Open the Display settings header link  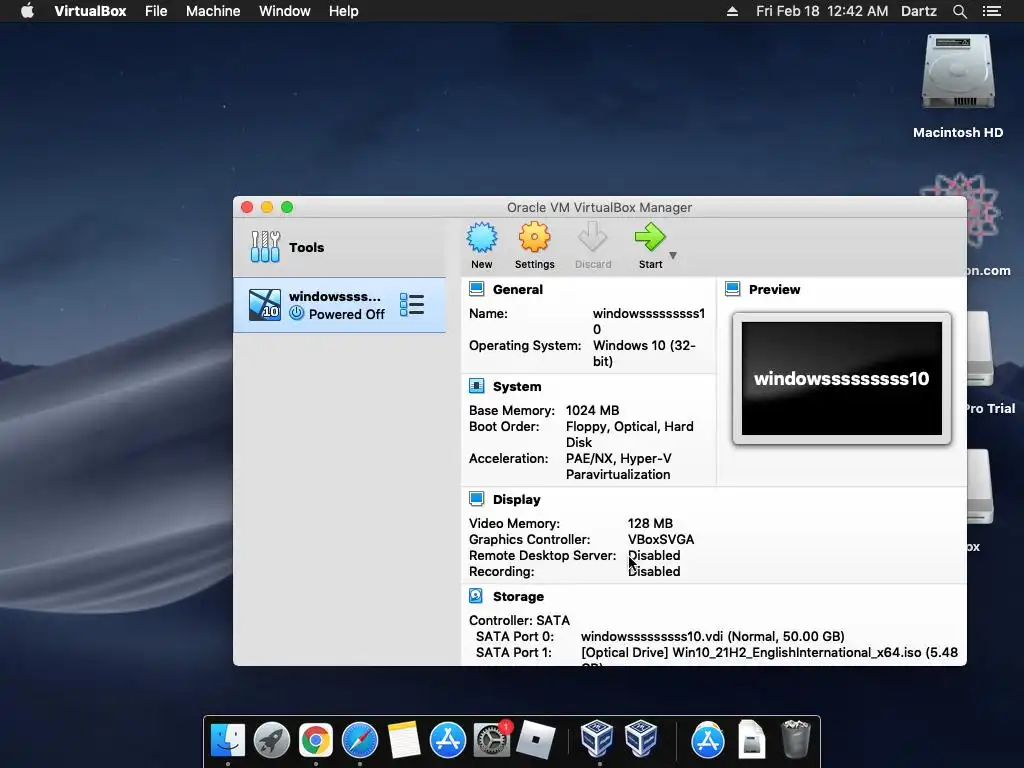click(517, 500)
